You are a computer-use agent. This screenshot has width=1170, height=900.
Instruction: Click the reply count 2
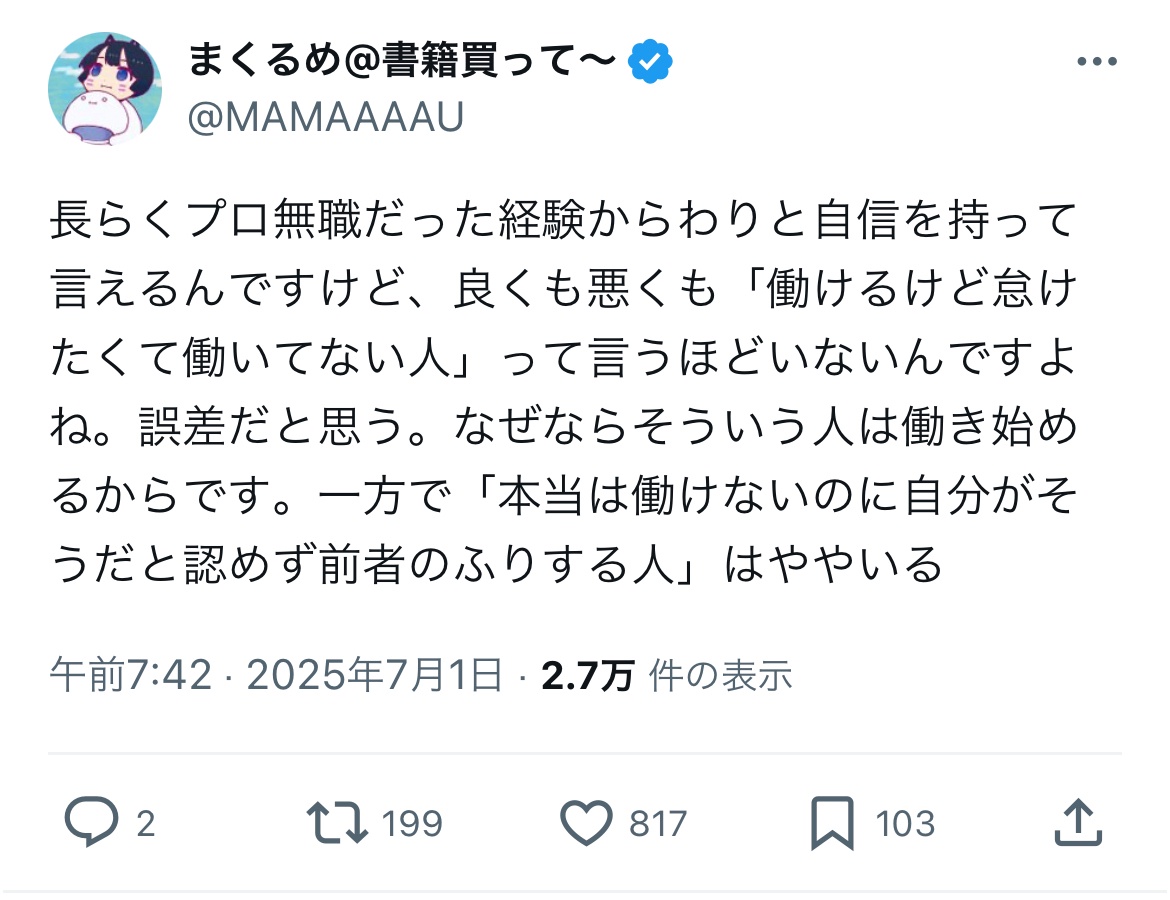click(x=146, y=824)
